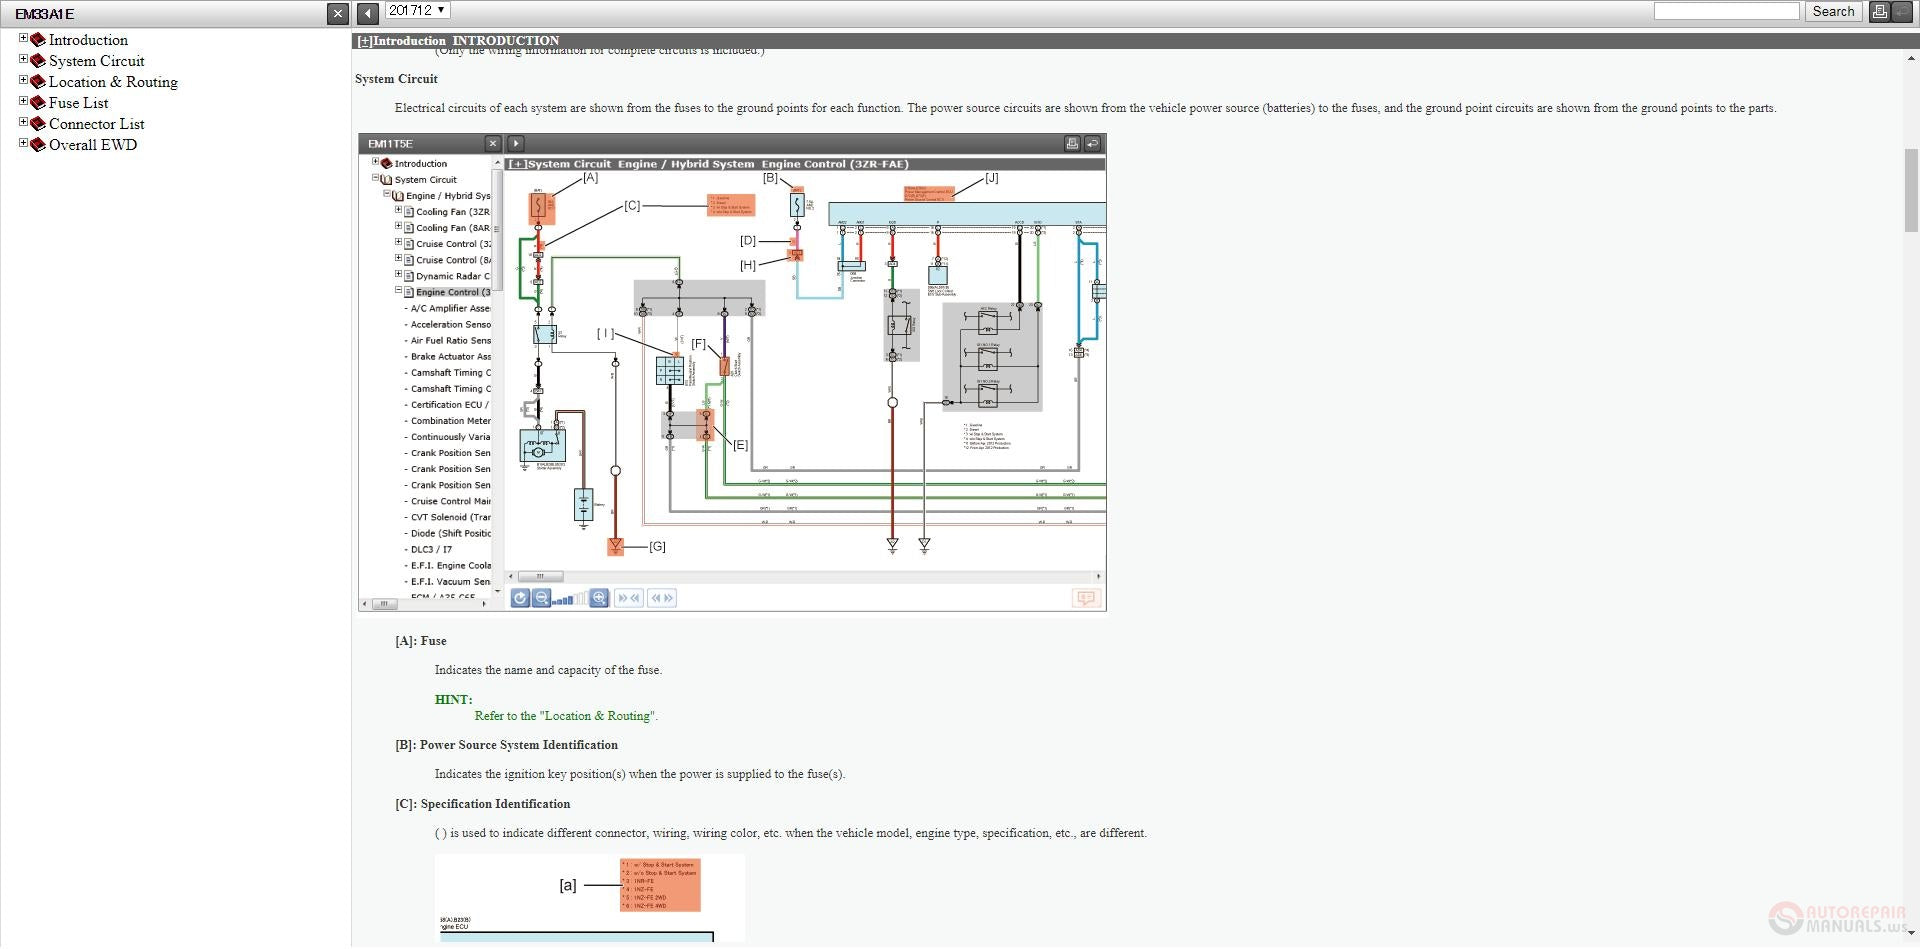This screenshot has height=949, width=1920.
Task: Click the left-pointing triangle button beside 201712
Action: tap(368, 13)
